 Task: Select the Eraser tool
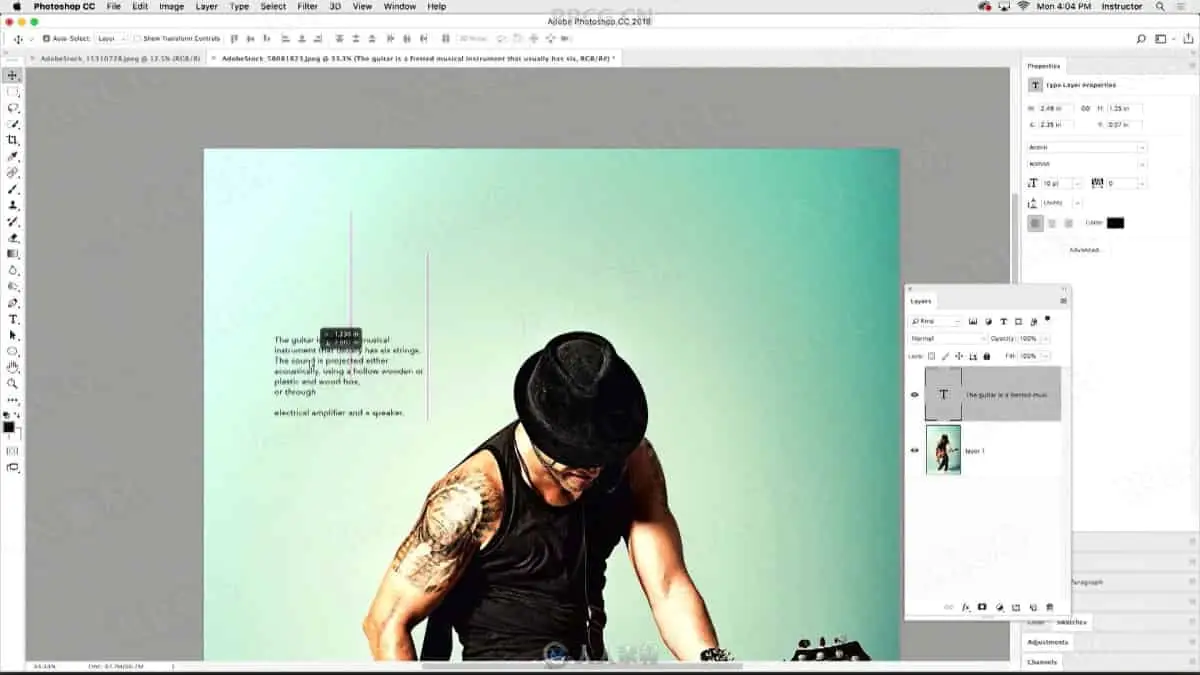coord(13,238)
